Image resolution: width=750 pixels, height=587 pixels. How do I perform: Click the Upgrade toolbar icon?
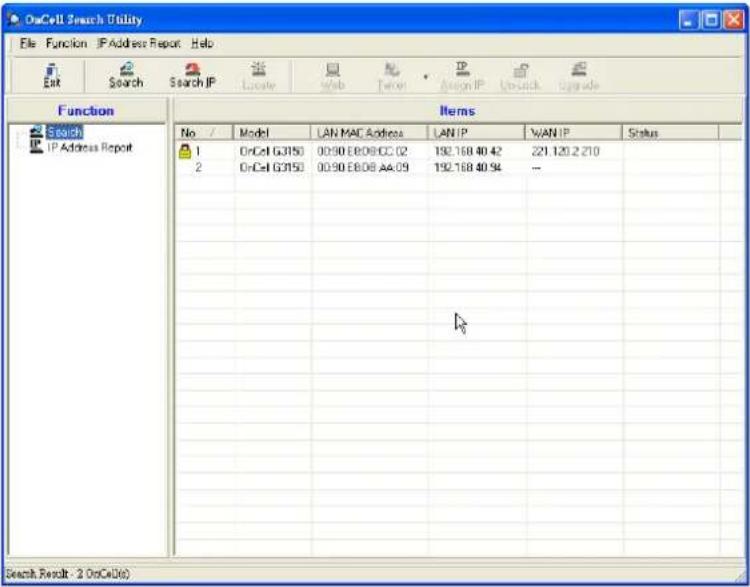[x=579, y=77]
